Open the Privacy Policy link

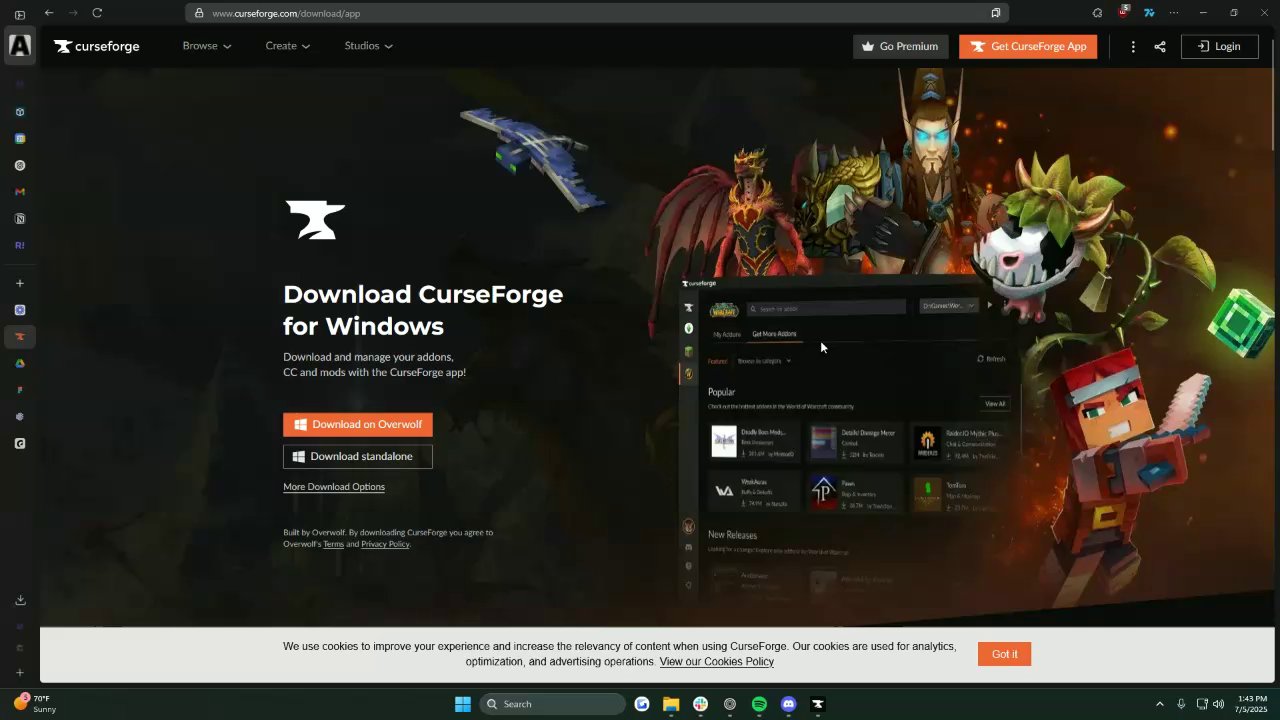tap(385, 544)
